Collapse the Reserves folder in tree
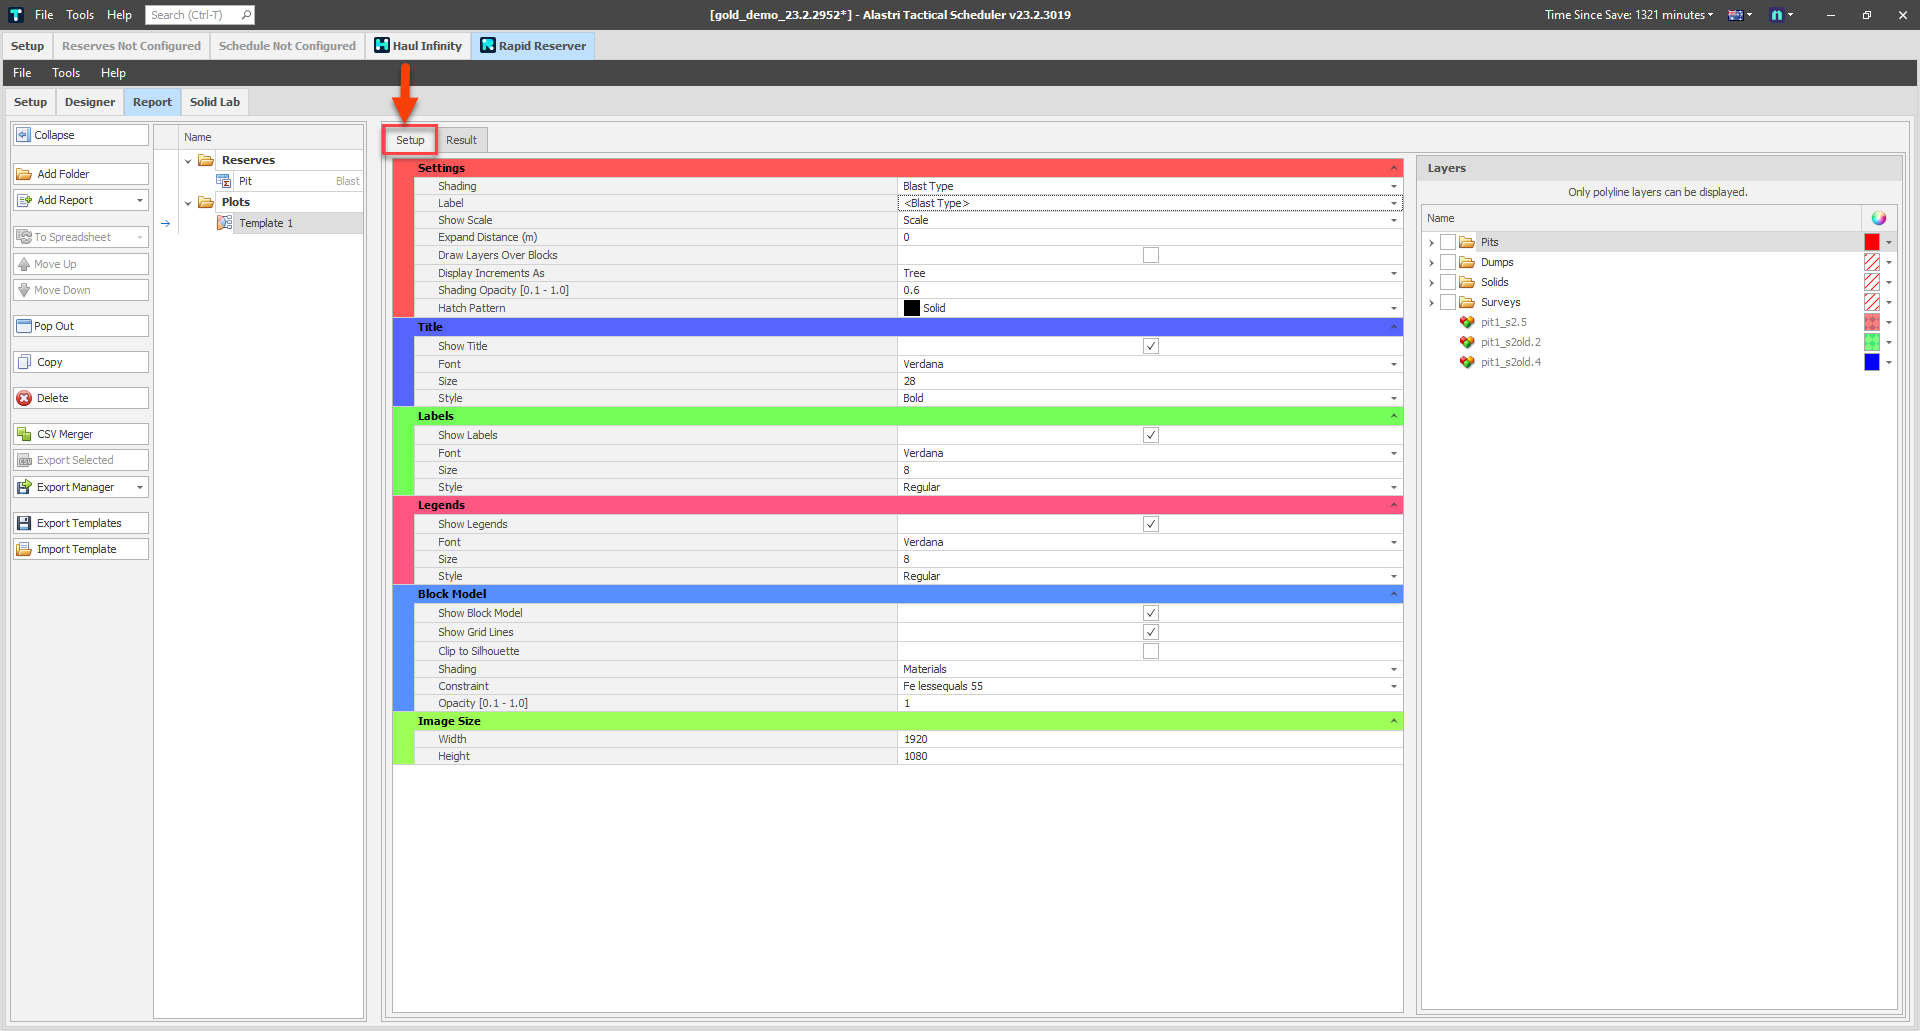The width and height of the screenshot is (1920, 1031). click(188, 161)
